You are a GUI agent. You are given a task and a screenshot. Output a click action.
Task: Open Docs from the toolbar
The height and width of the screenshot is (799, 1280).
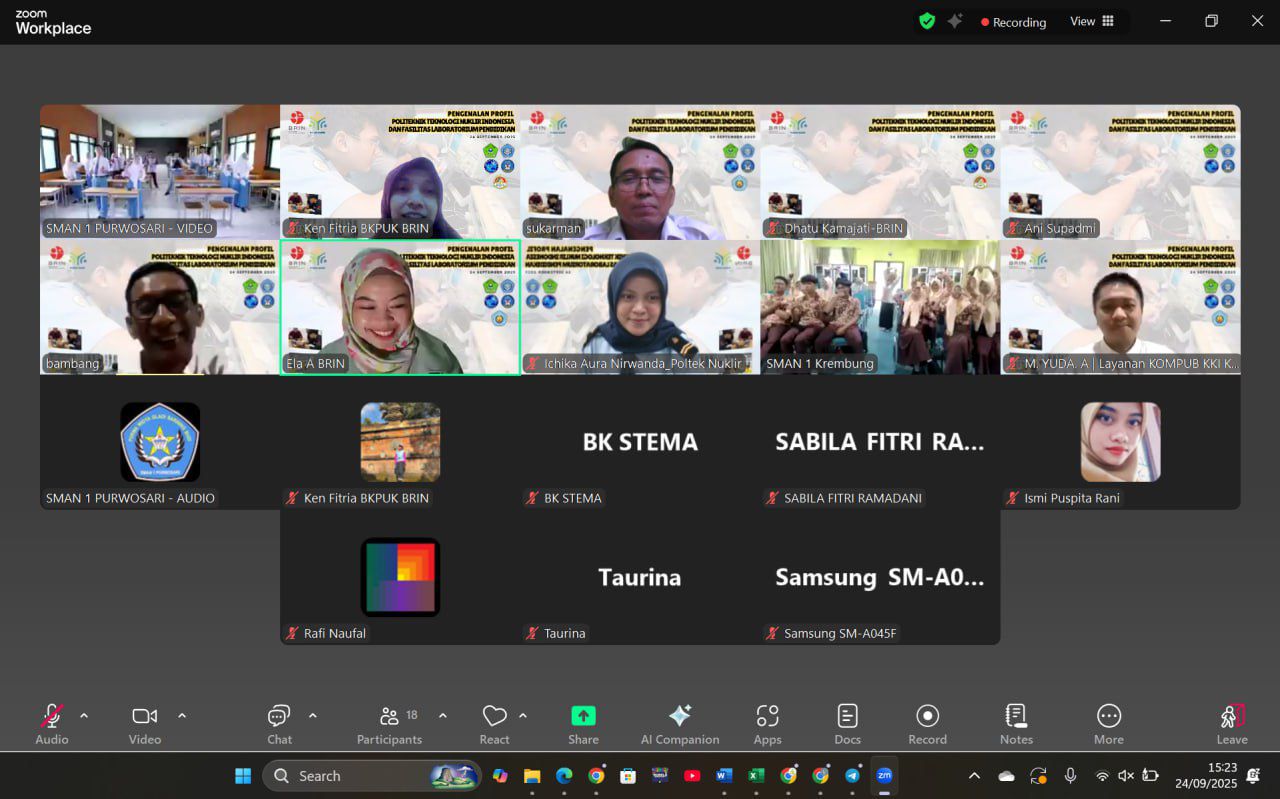(x=847, y=715)
